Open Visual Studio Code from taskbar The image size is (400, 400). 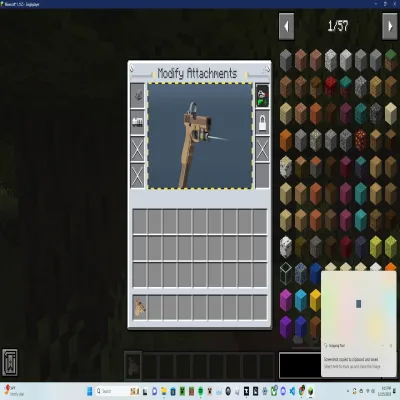pyautogui.click(x=292, y=391)
